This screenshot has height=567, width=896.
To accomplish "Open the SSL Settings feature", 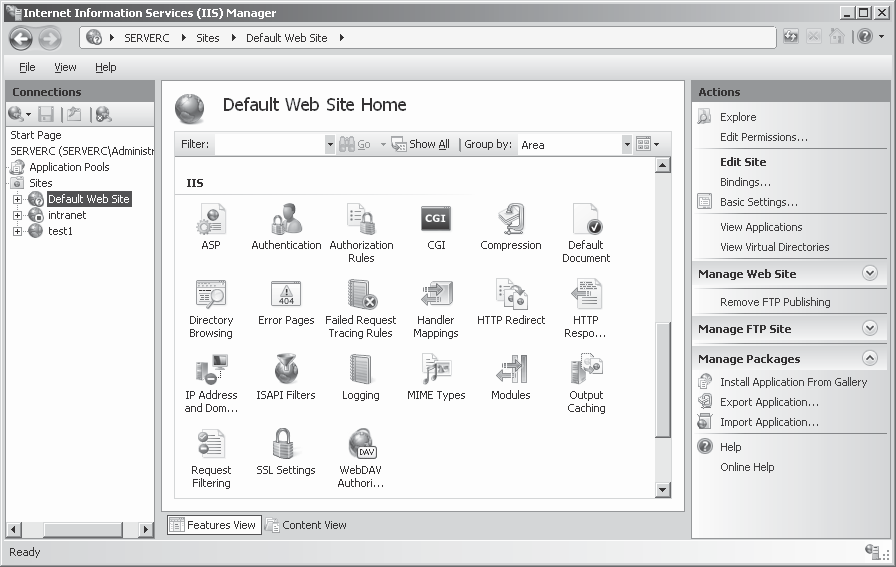I will pos(286,452).
